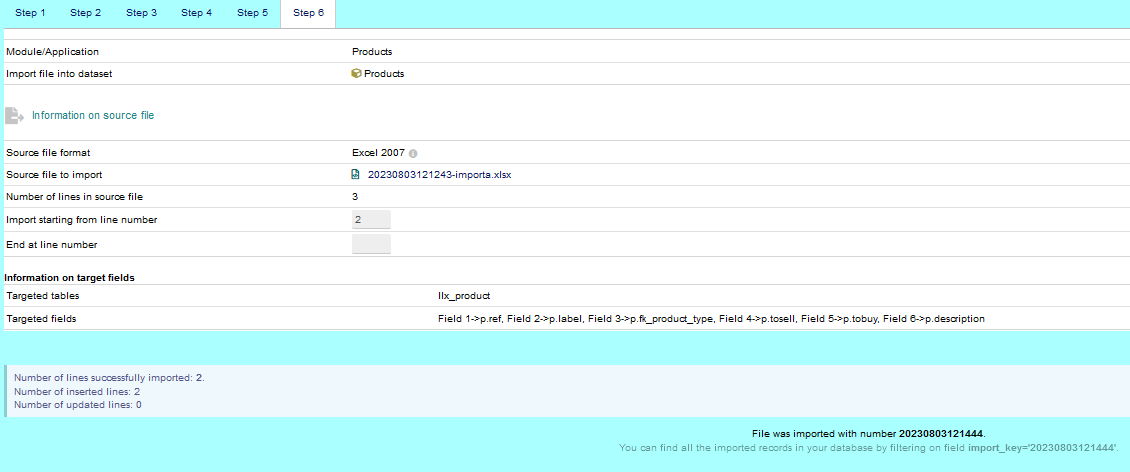Click the import starting line number field

371,220
